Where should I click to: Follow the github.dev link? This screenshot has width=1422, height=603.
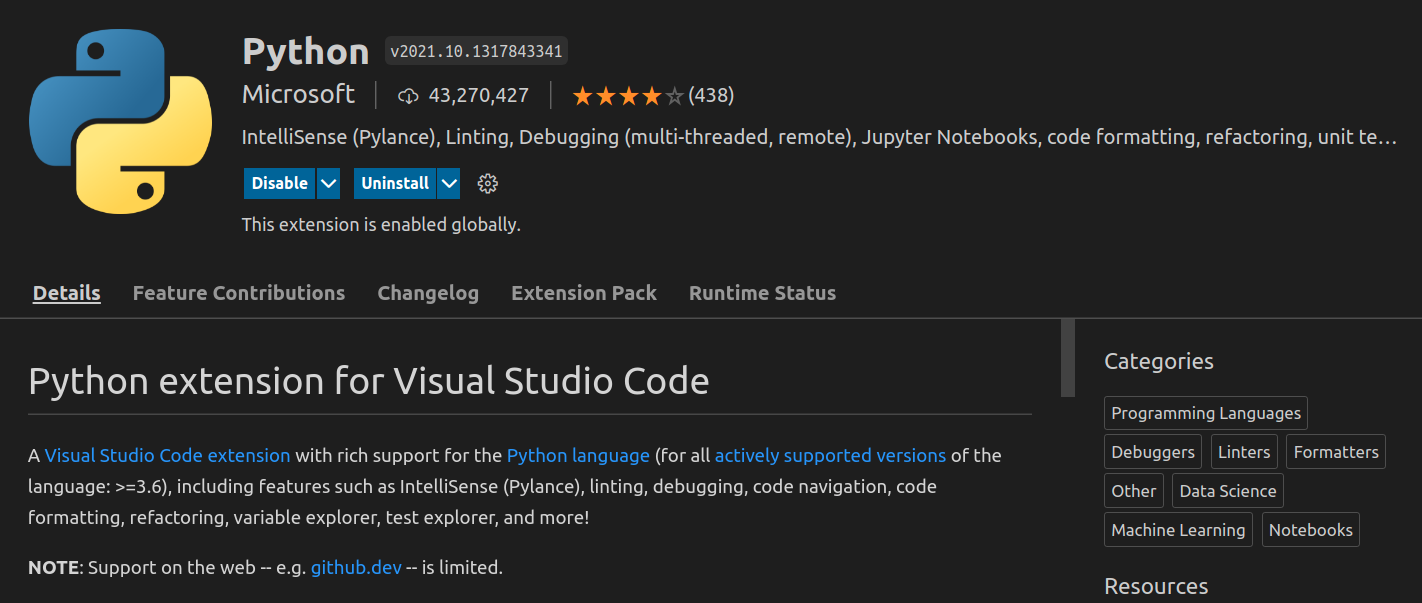(356, 568)
